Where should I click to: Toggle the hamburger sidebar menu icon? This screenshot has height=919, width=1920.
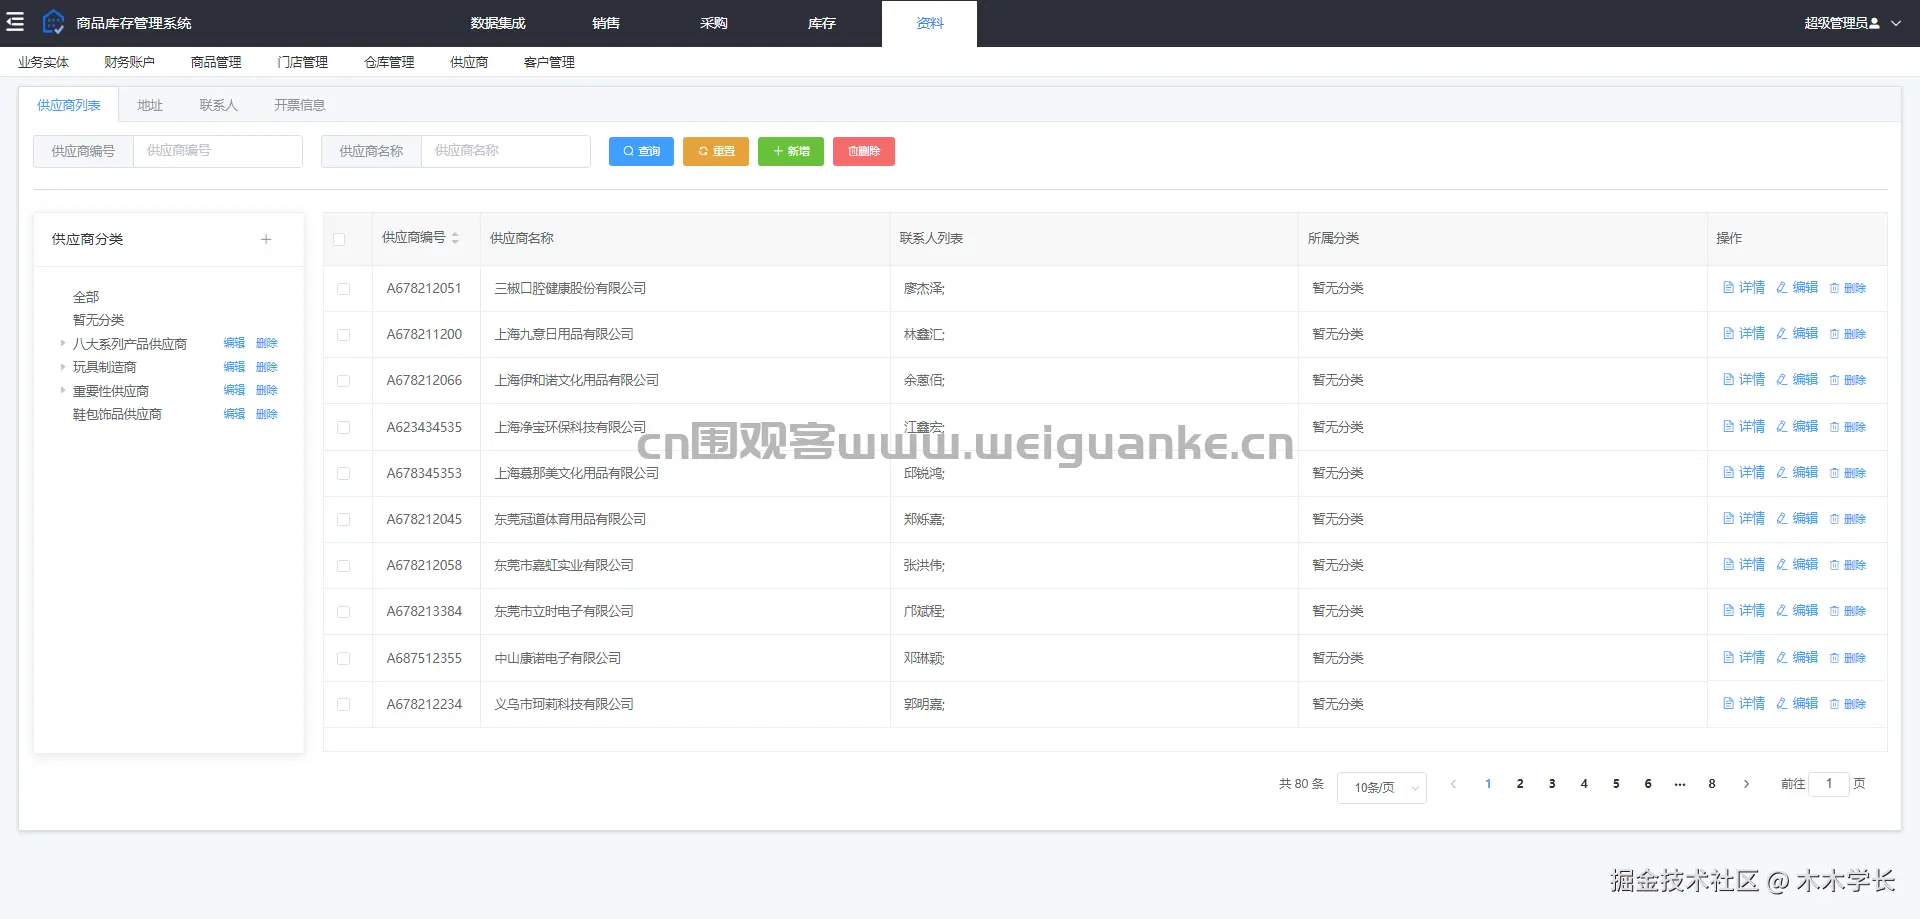[15, 22]
